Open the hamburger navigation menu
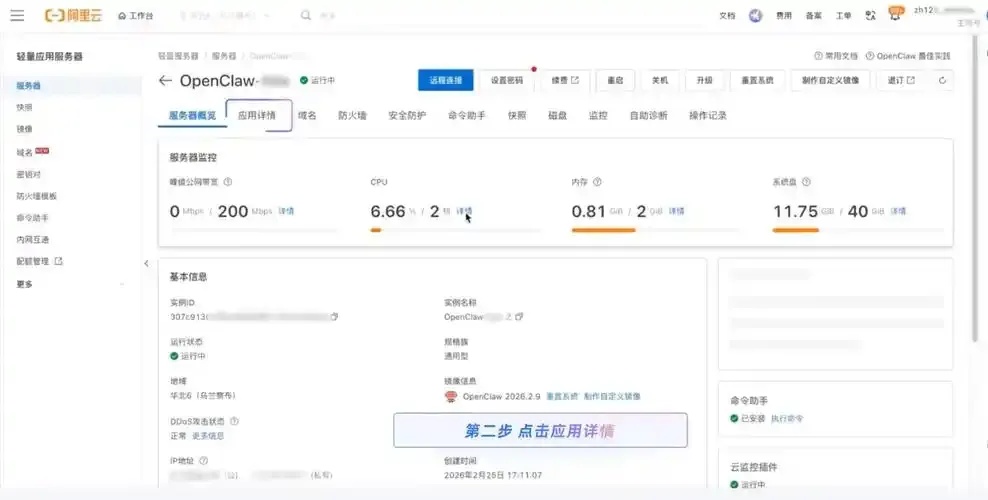 (17, 15)
